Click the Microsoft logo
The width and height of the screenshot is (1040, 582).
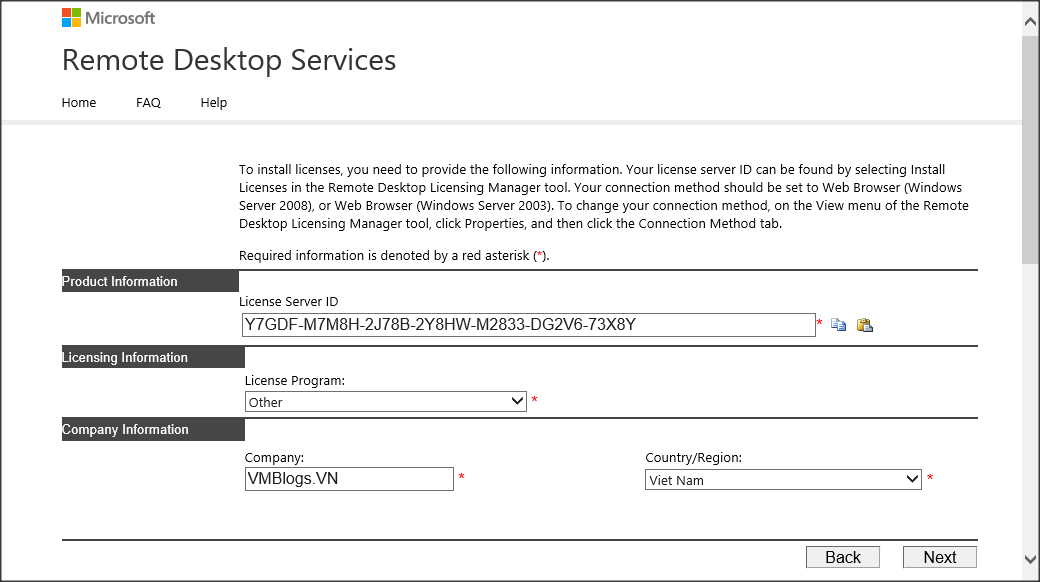(108, 18)
